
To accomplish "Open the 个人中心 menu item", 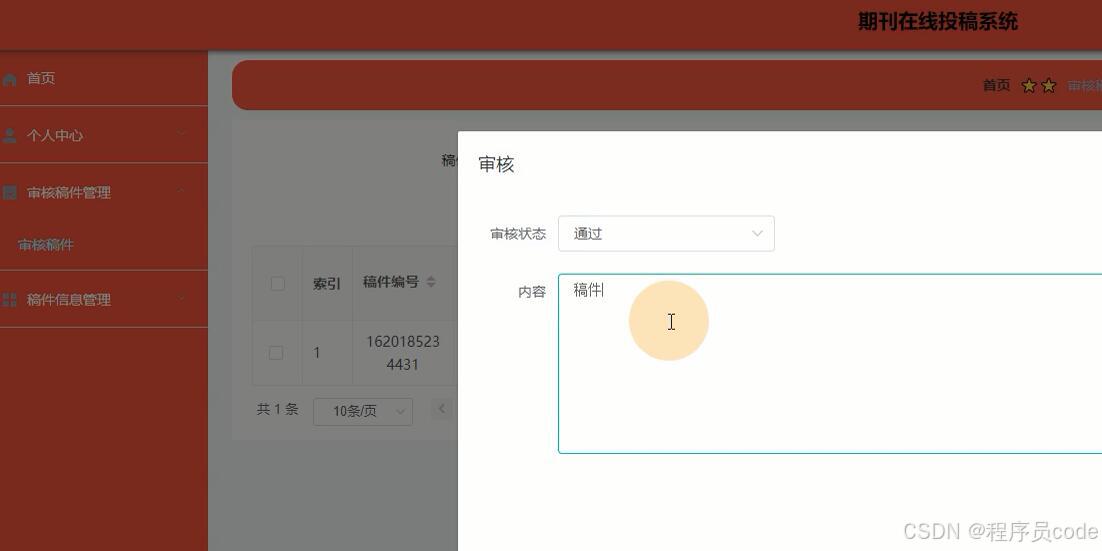I will point(103,135).
